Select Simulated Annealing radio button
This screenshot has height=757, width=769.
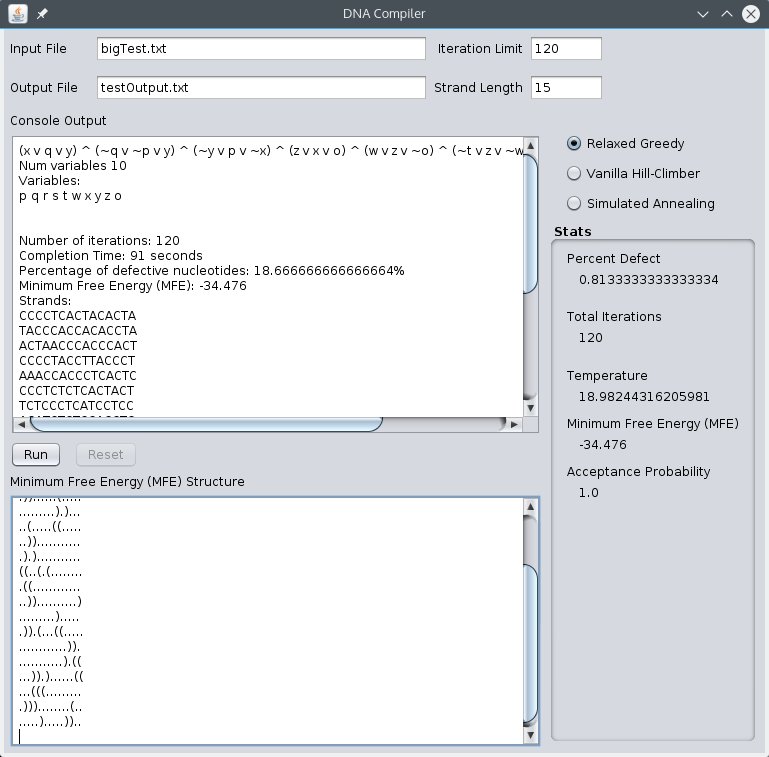coord(574,203)
